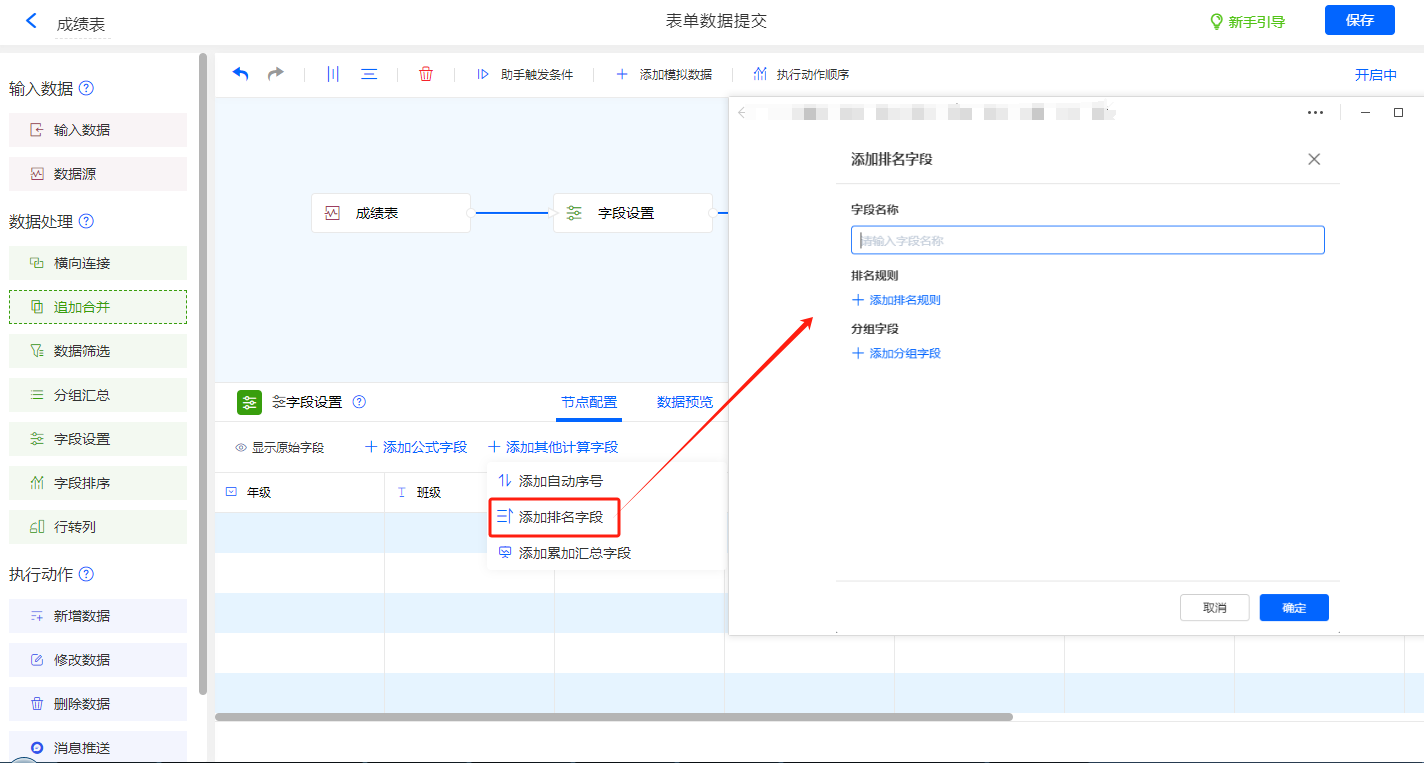This screenshot has height=763, width=1424.
Task: Expand 添加排名规则 in the dialog
Action: pyautogui.click(x=896, y=300)
